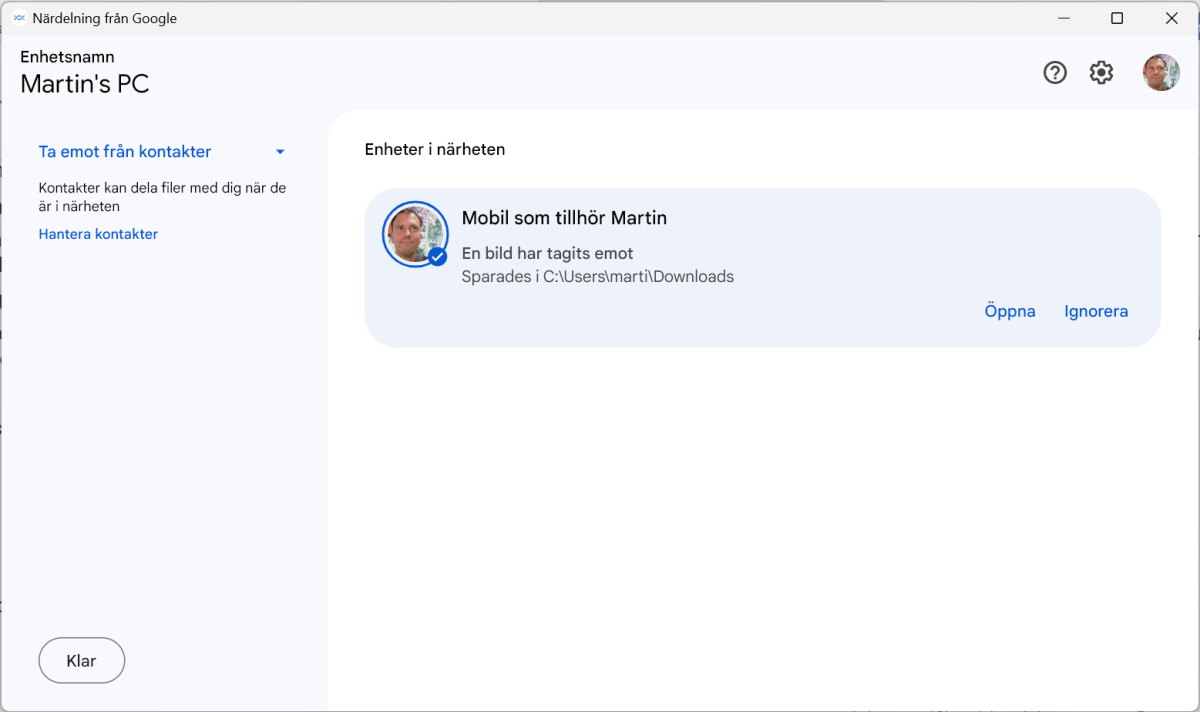Open the help question mark icon

1055,72
